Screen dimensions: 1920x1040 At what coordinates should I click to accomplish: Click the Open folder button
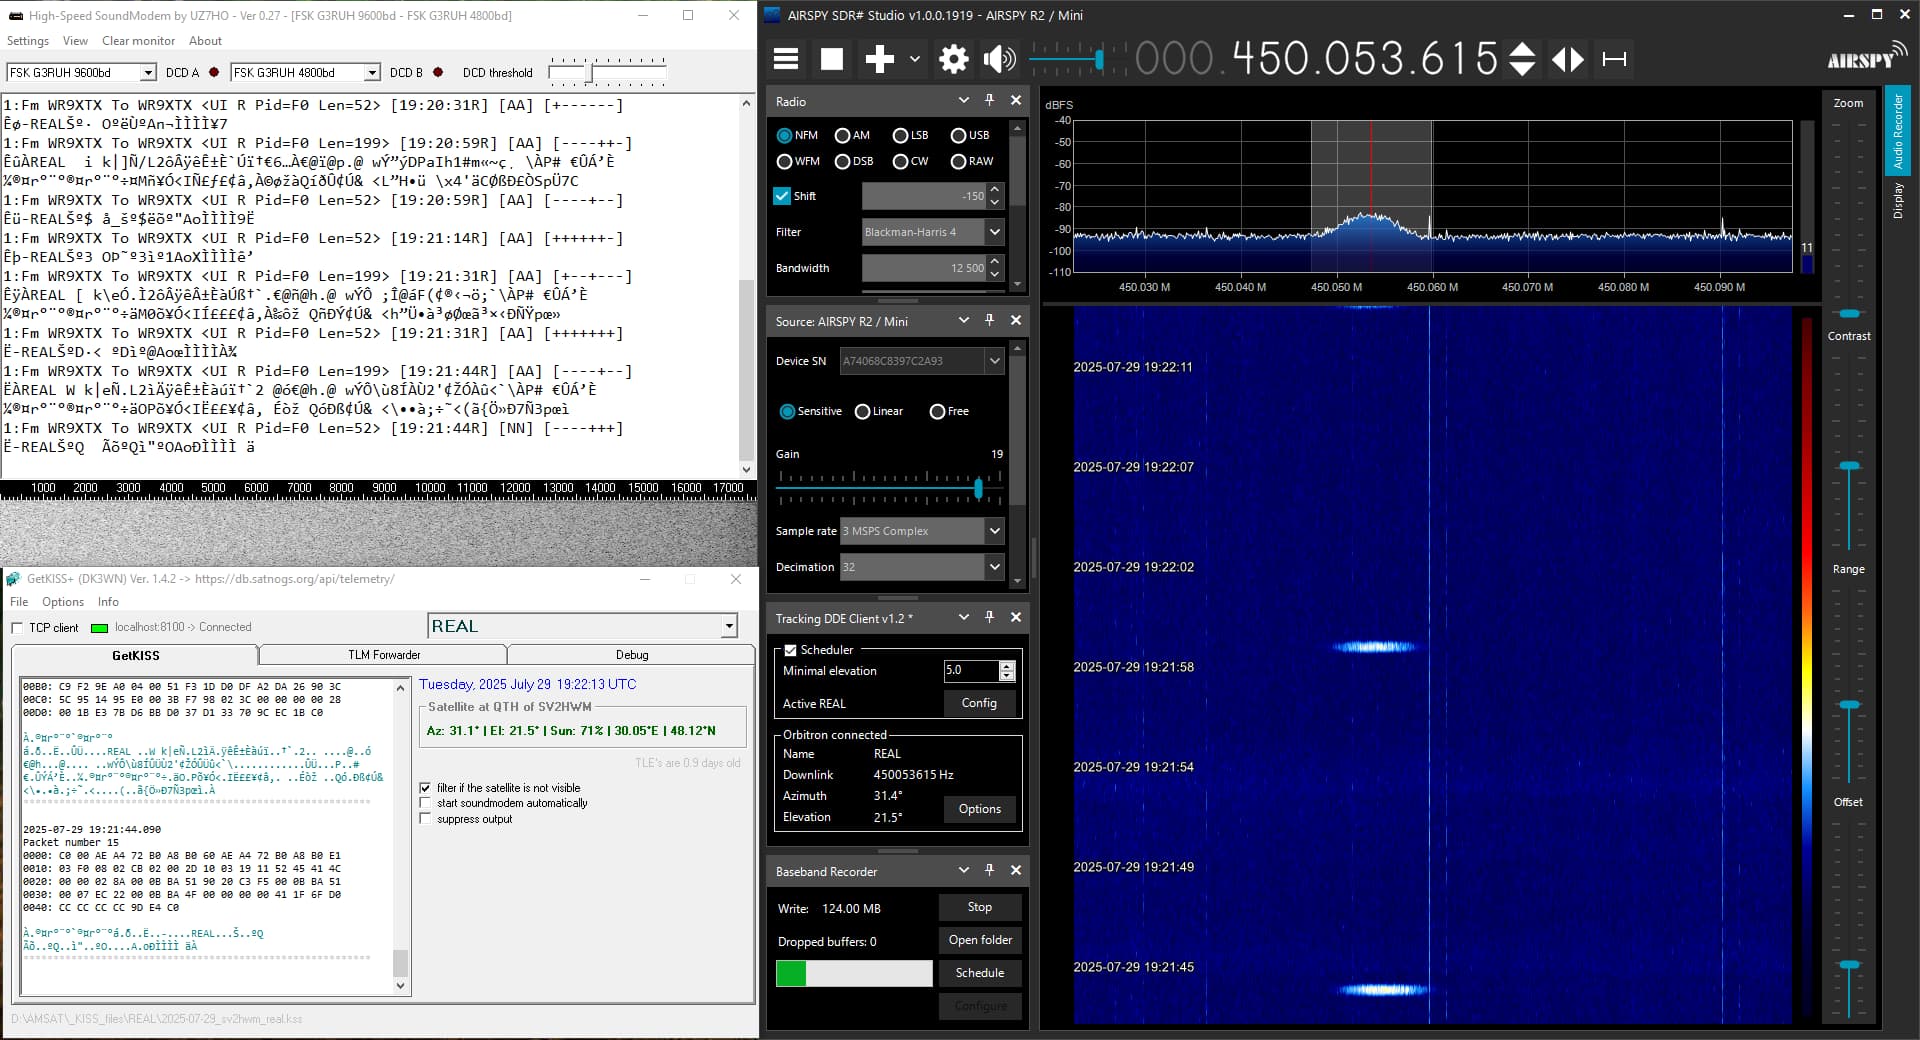980,940
